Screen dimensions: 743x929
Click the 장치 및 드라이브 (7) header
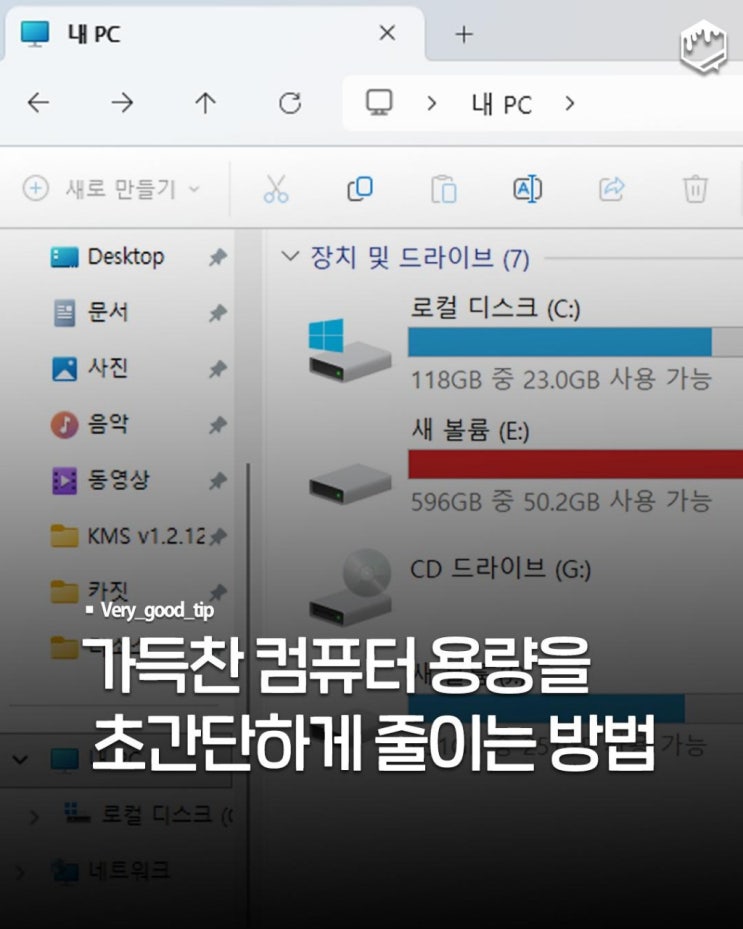(x=419, y=258)
